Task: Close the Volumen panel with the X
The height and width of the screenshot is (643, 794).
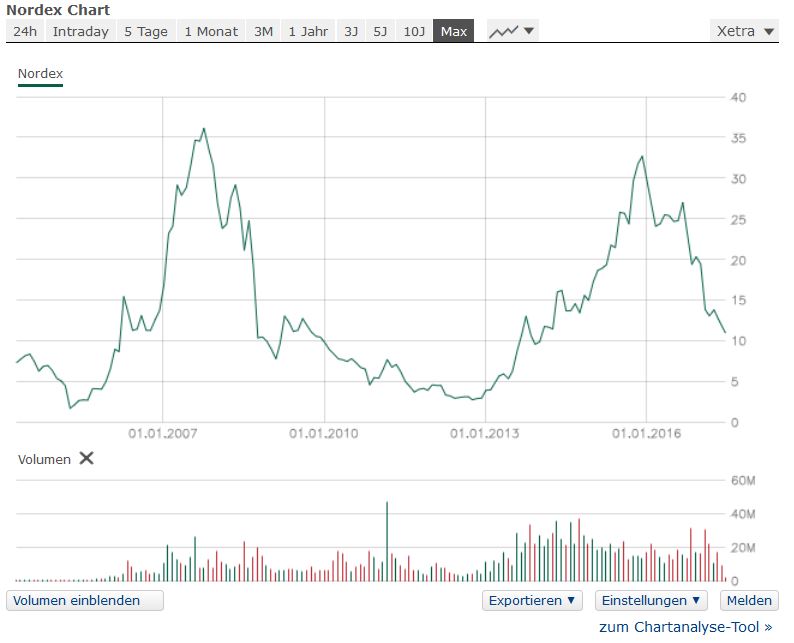Action: point(87,459)
